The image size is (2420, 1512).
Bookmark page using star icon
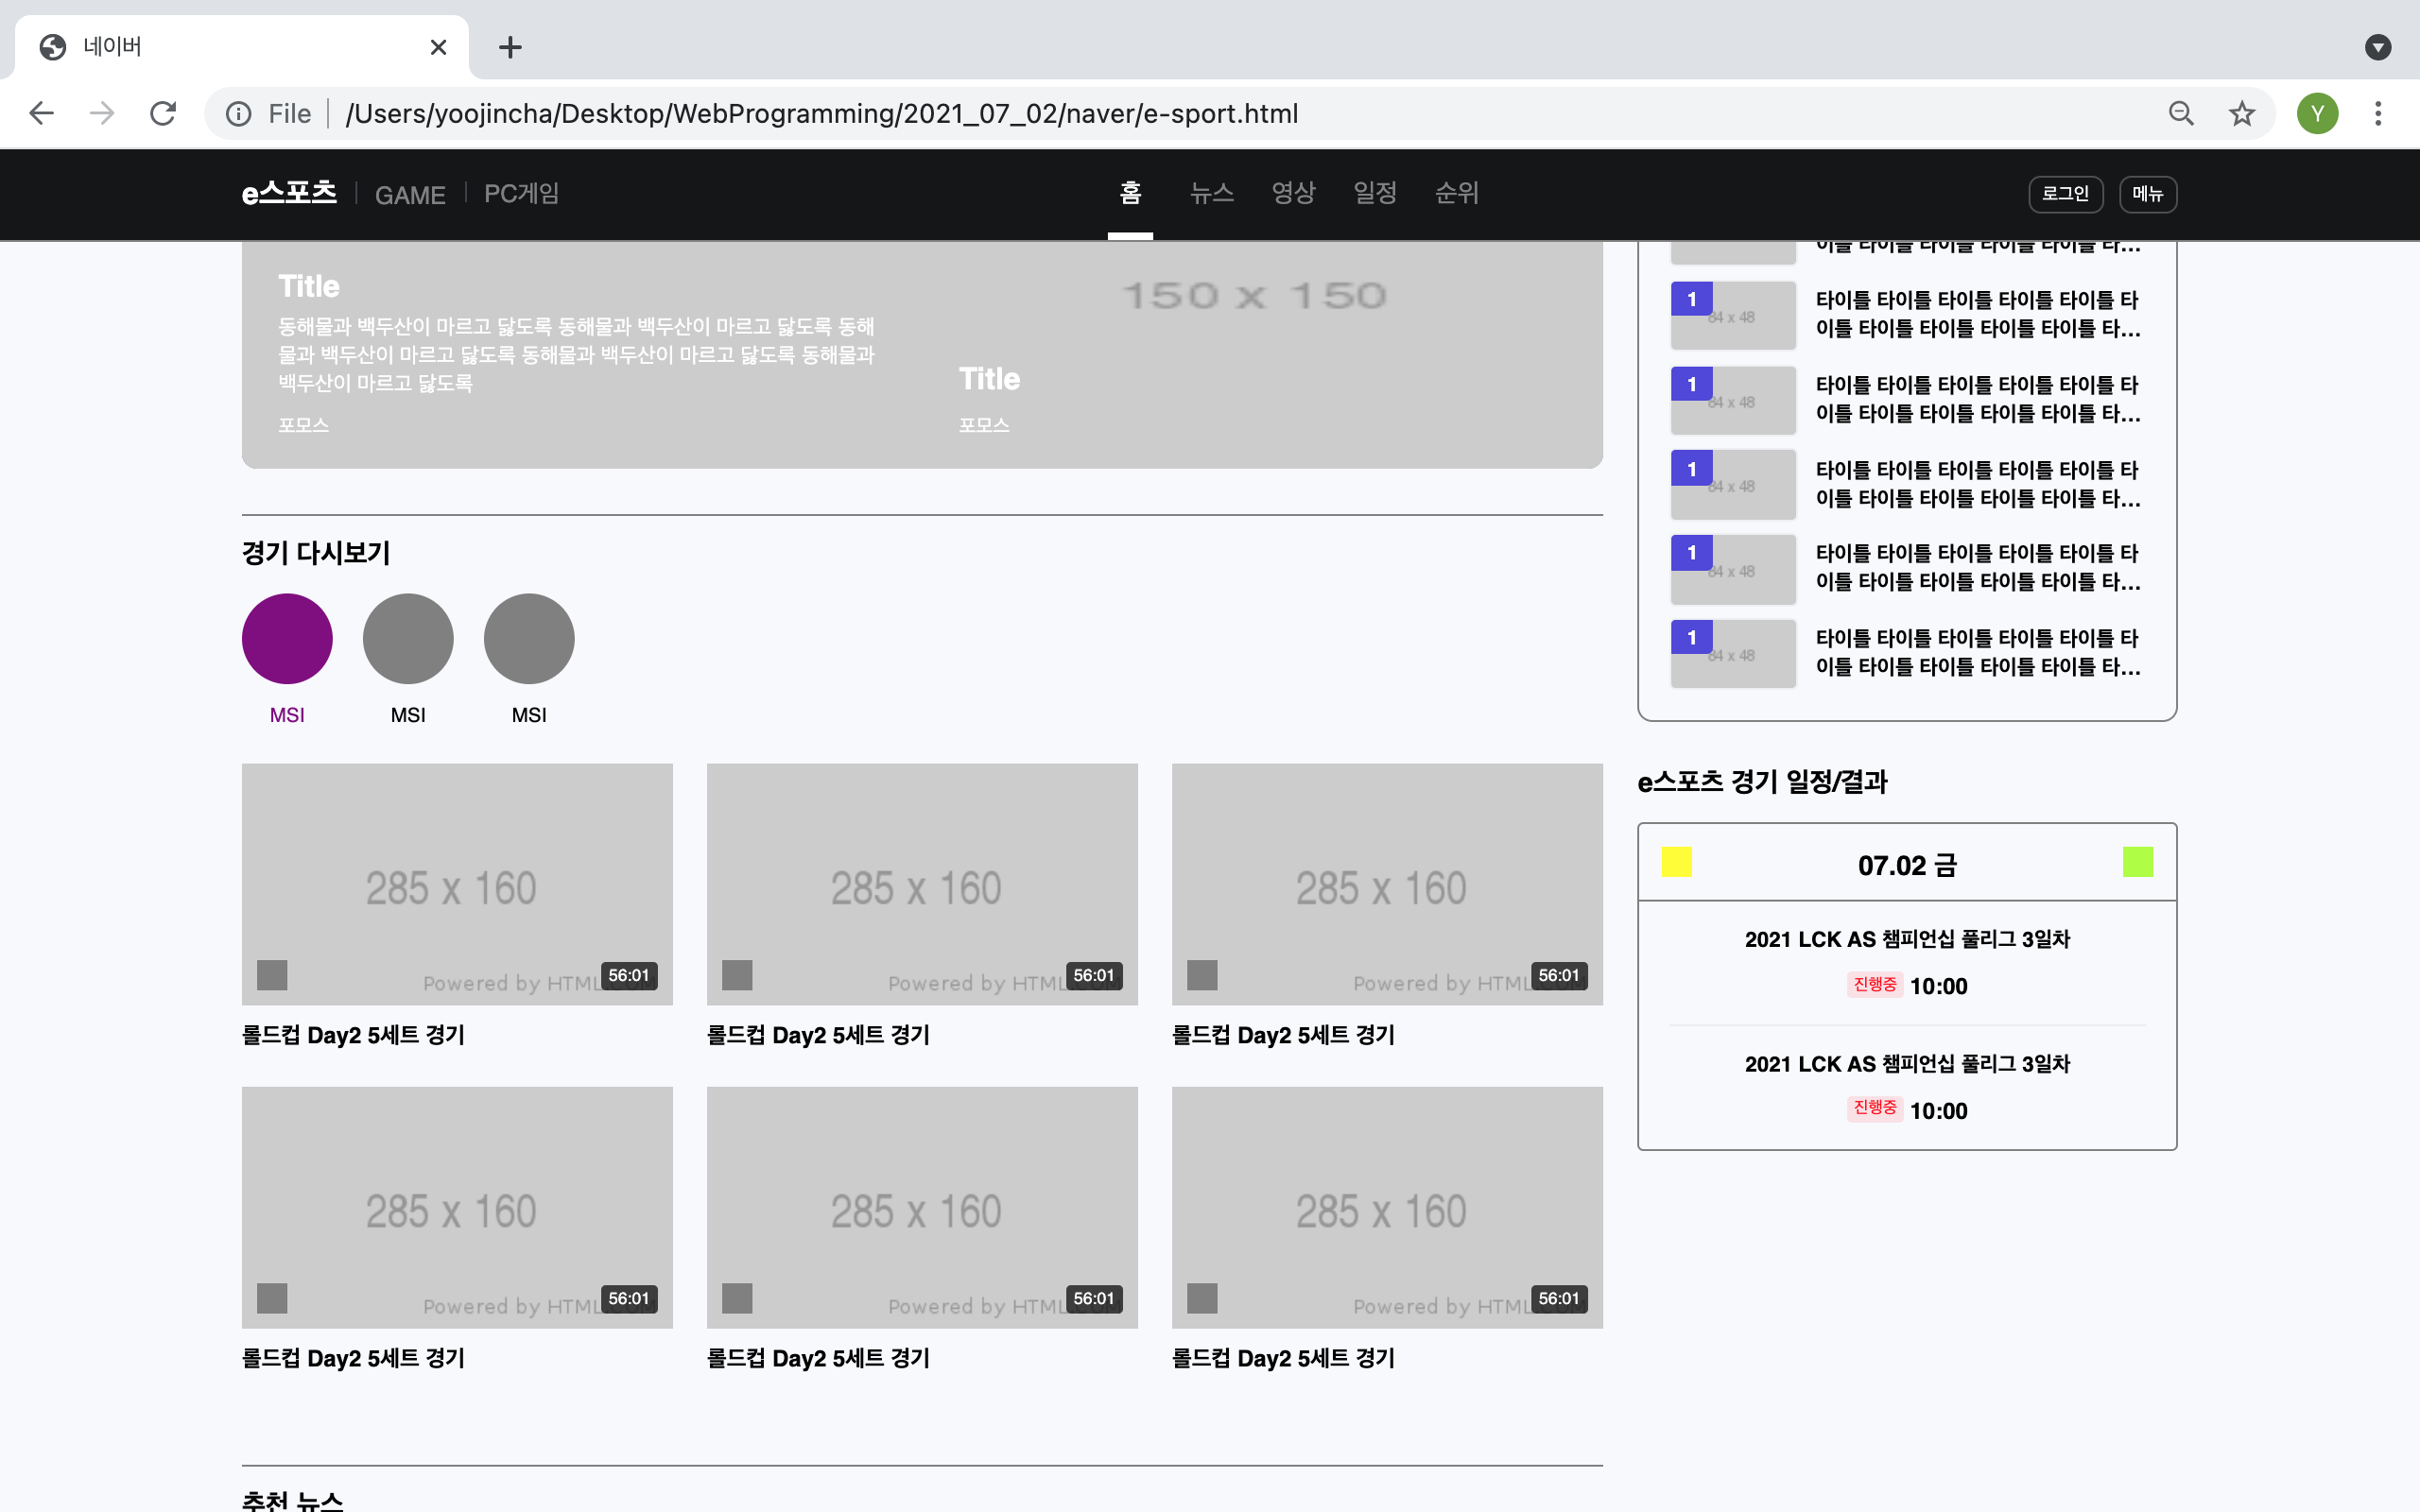pos(2241,113)
